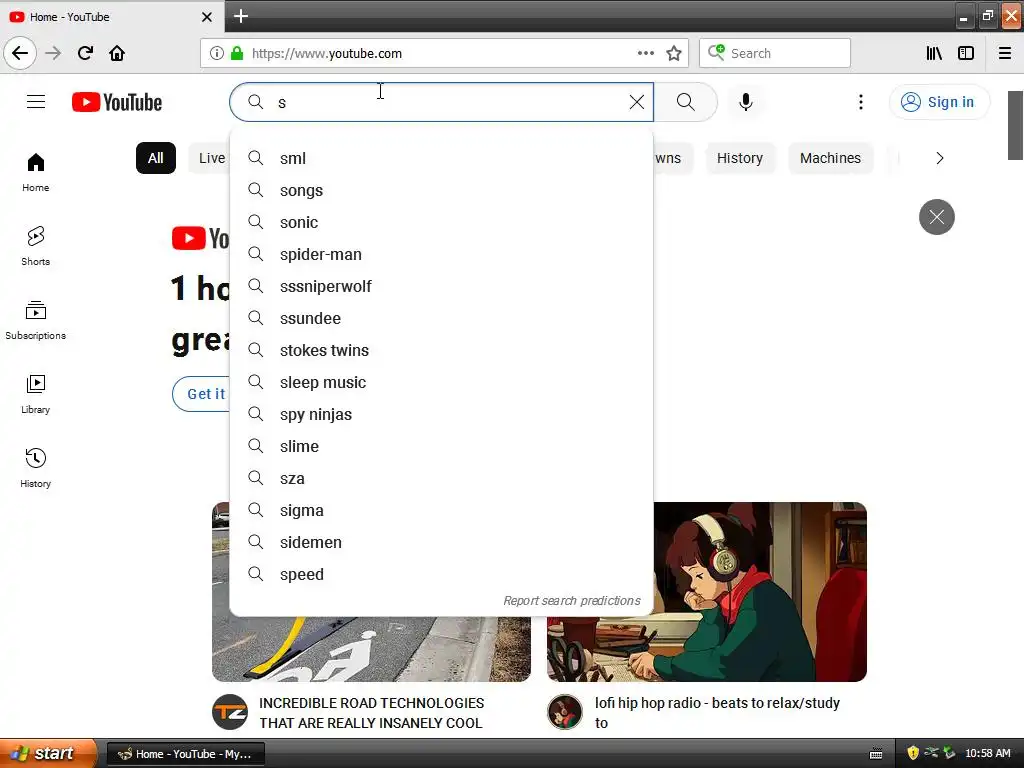Open the Firefox application menu

[1005, 53]
